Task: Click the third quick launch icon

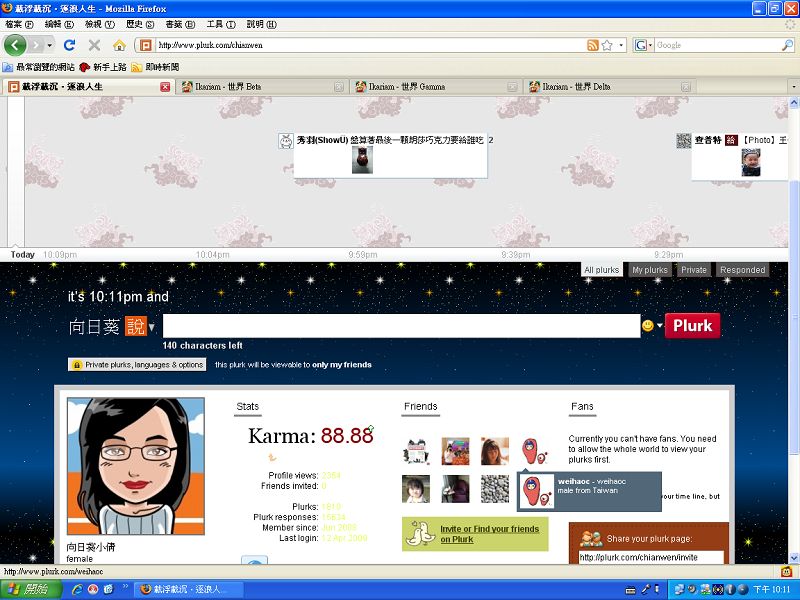Action: click(x=108, y=590)
